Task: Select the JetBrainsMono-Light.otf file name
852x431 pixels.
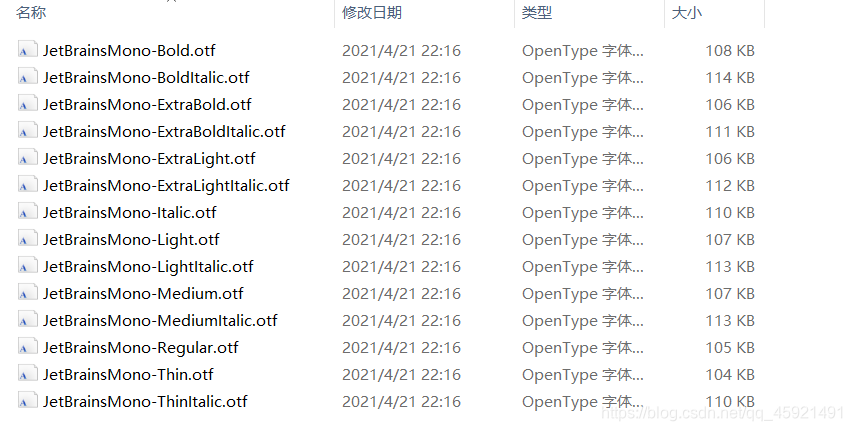Action: (131, 240)
